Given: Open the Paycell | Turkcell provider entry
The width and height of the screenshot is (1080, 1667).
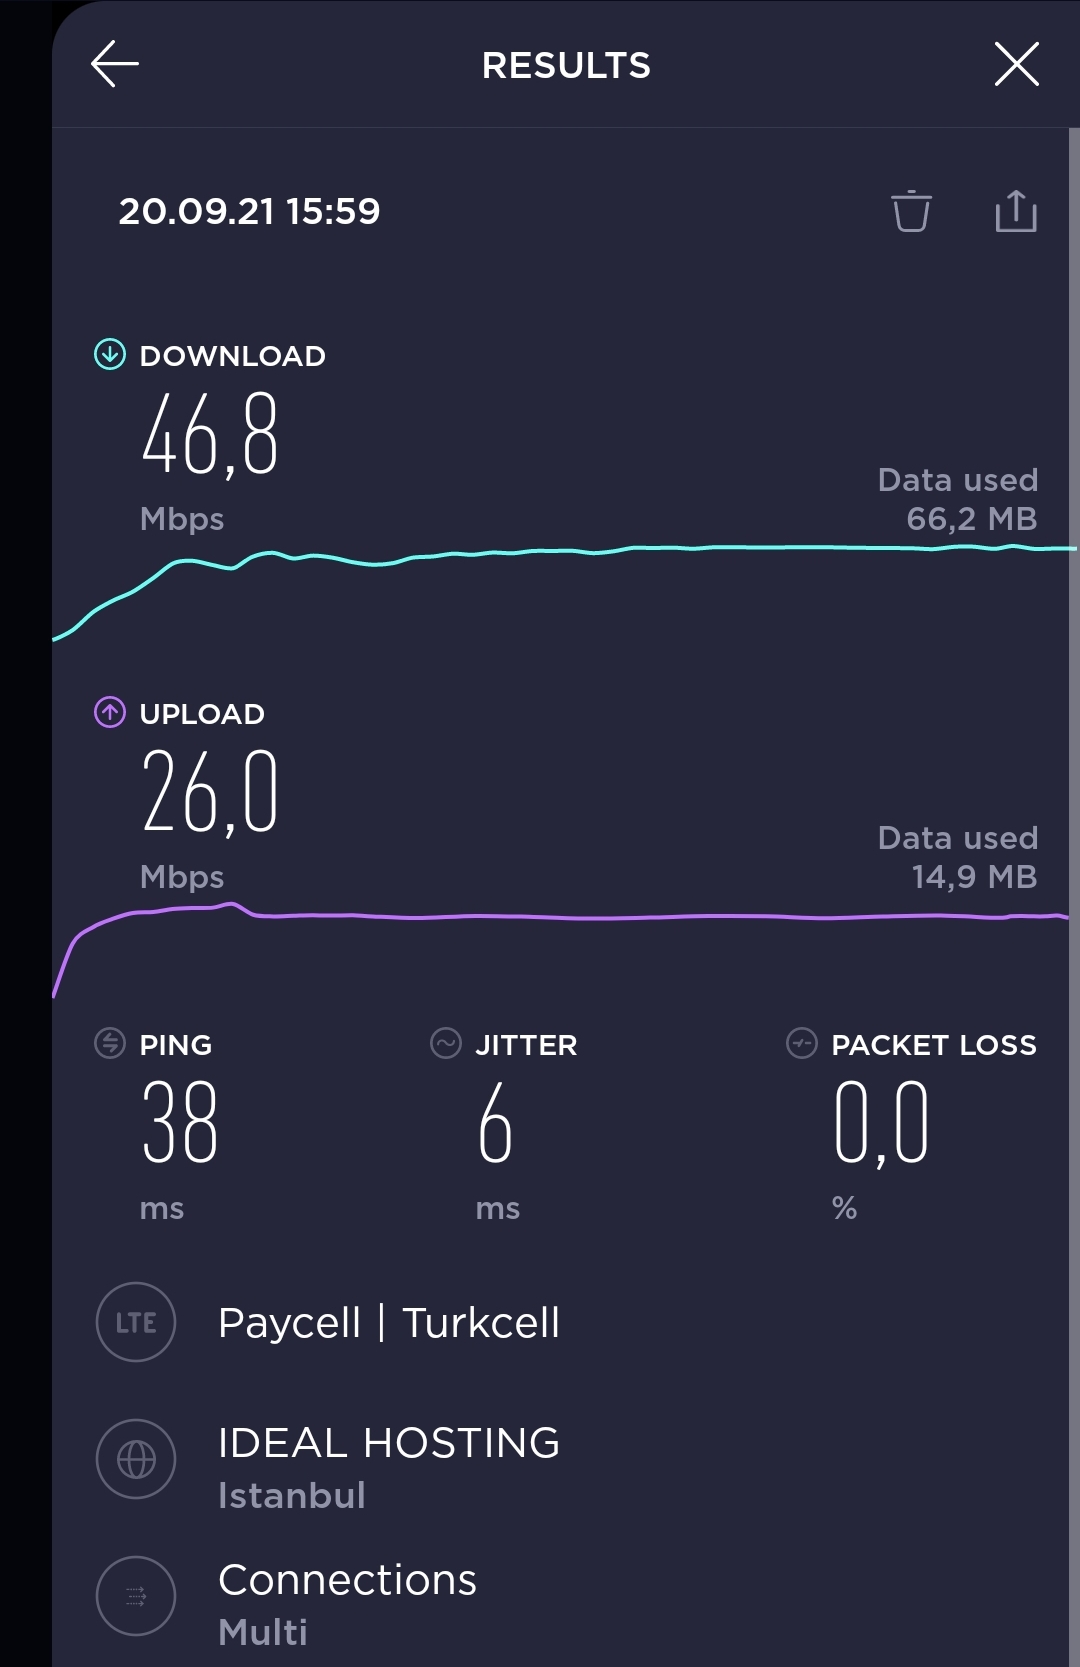Looking at the screenshot, I should [x=389, y=1323].
